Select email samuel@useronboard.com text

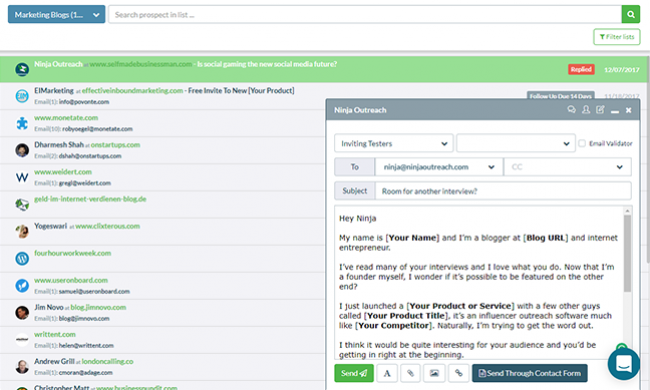[94, 291]
